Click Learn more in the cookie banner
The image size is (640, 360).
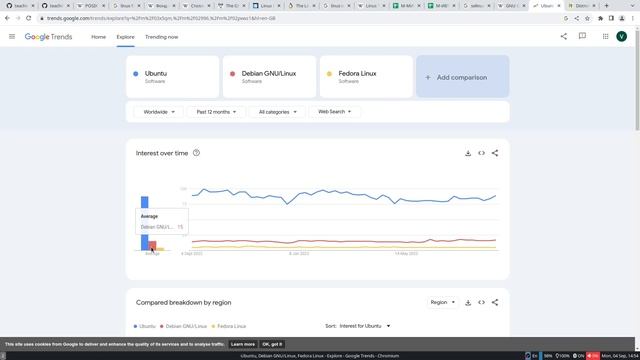click(243, 344)
